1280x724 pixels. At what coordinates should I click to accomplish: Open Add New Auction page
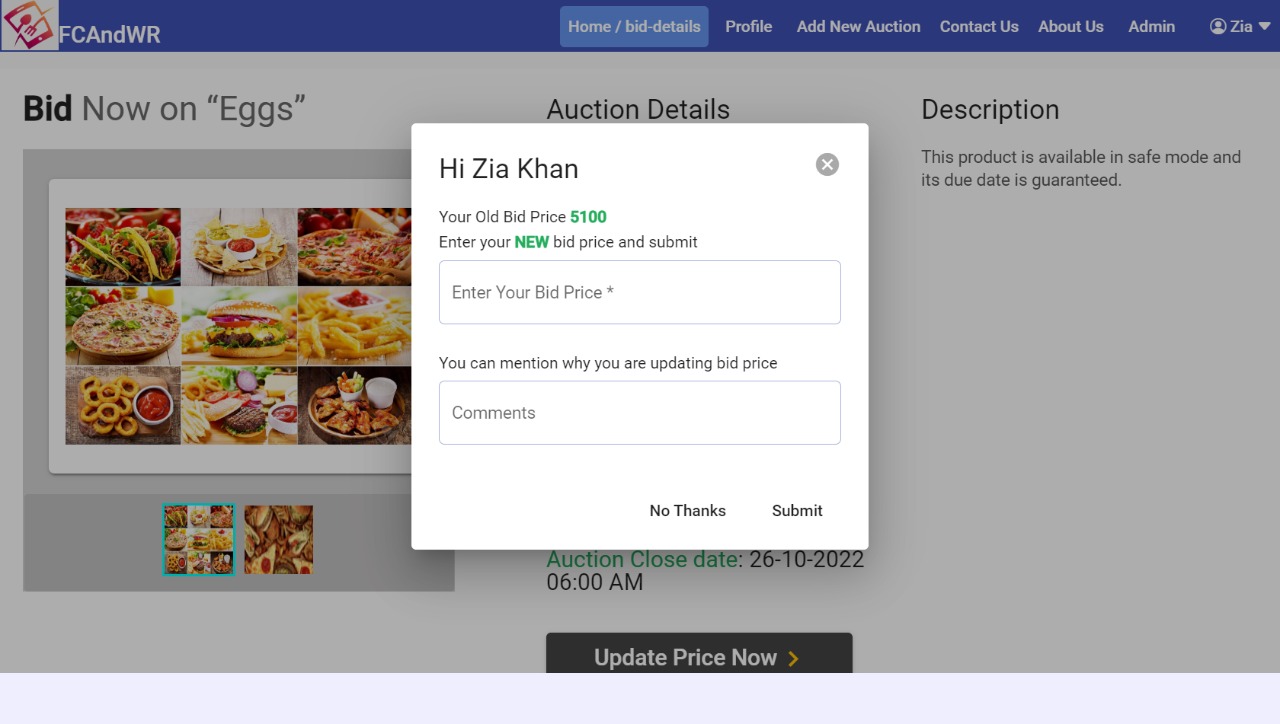point(858,27)
